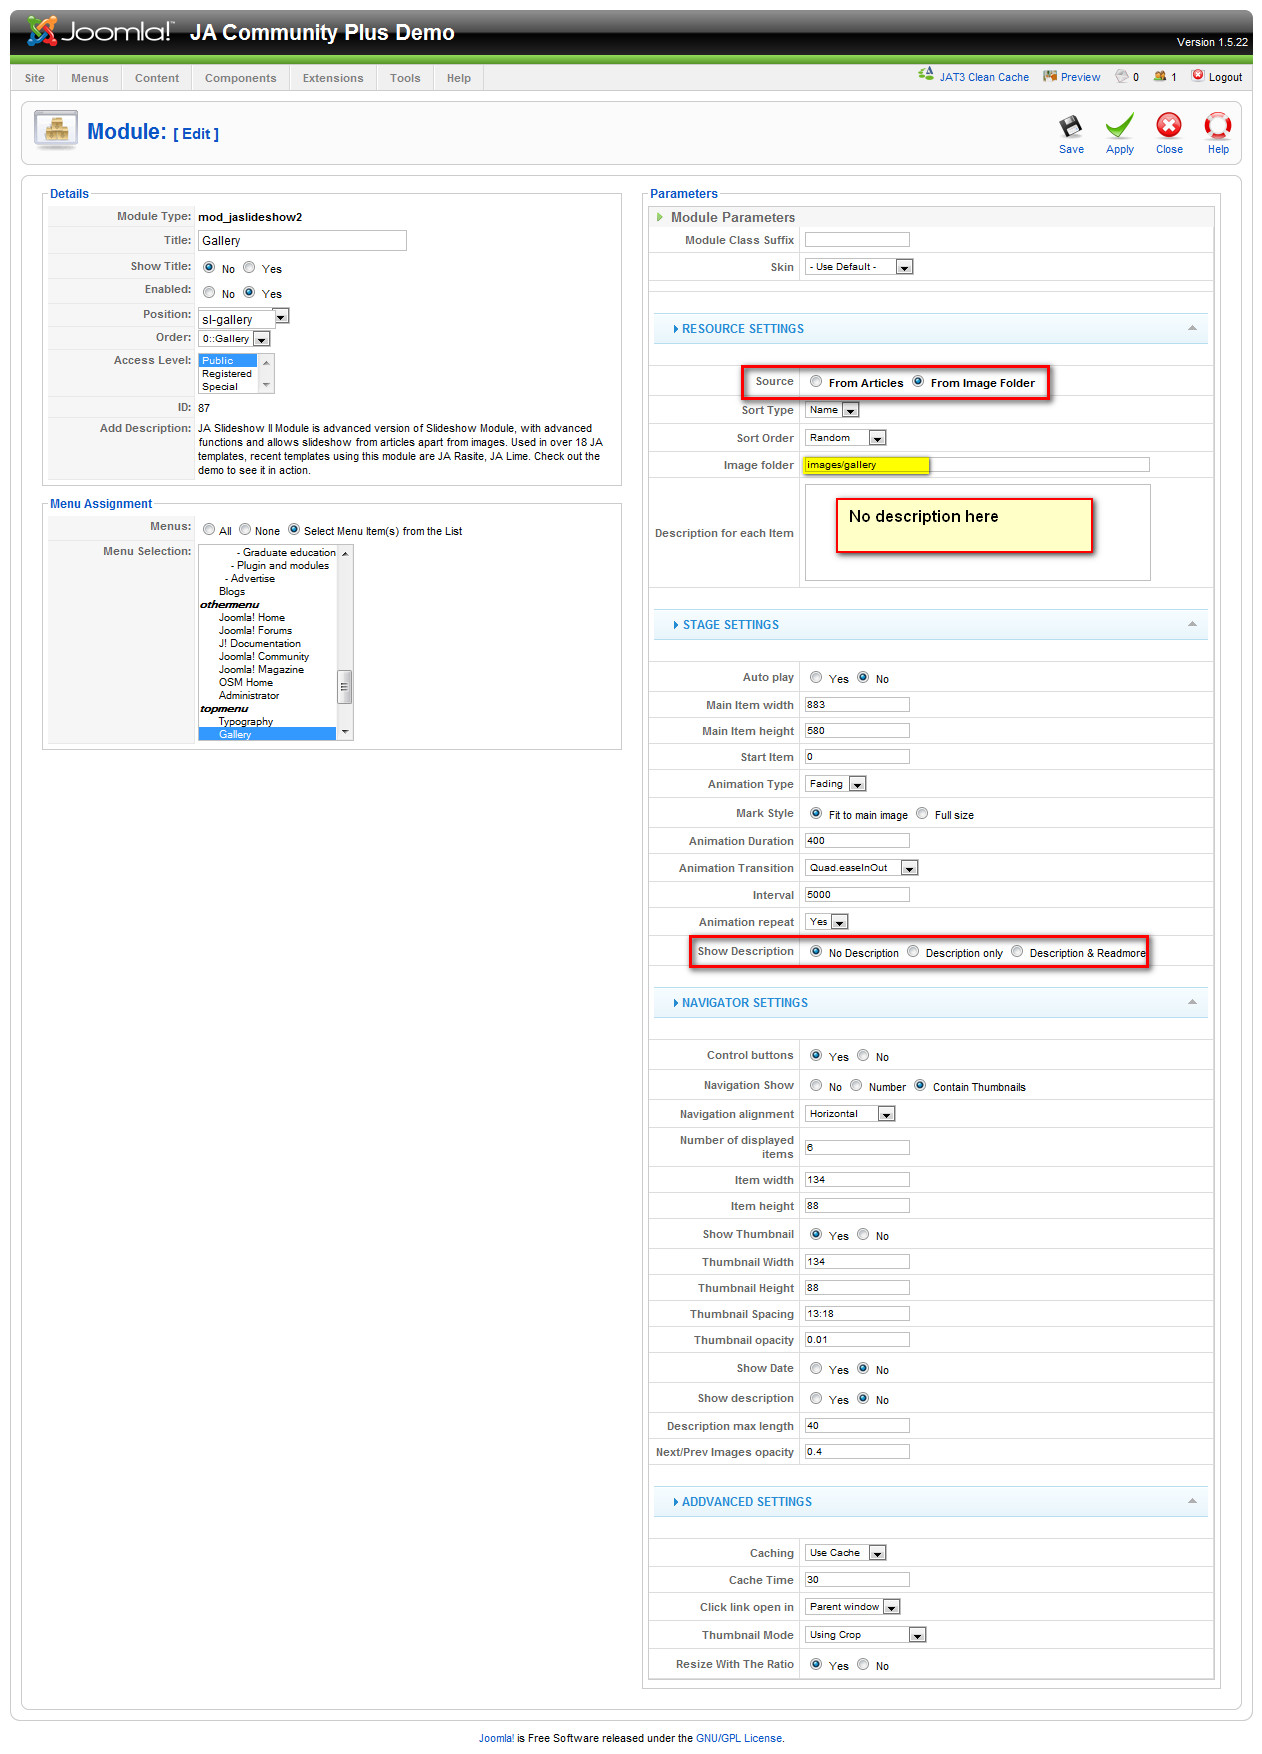This screenshot has width=1262, height=1754.
Task: Click the green Apply checkmark icon
Action: (x=1119, y=127)
